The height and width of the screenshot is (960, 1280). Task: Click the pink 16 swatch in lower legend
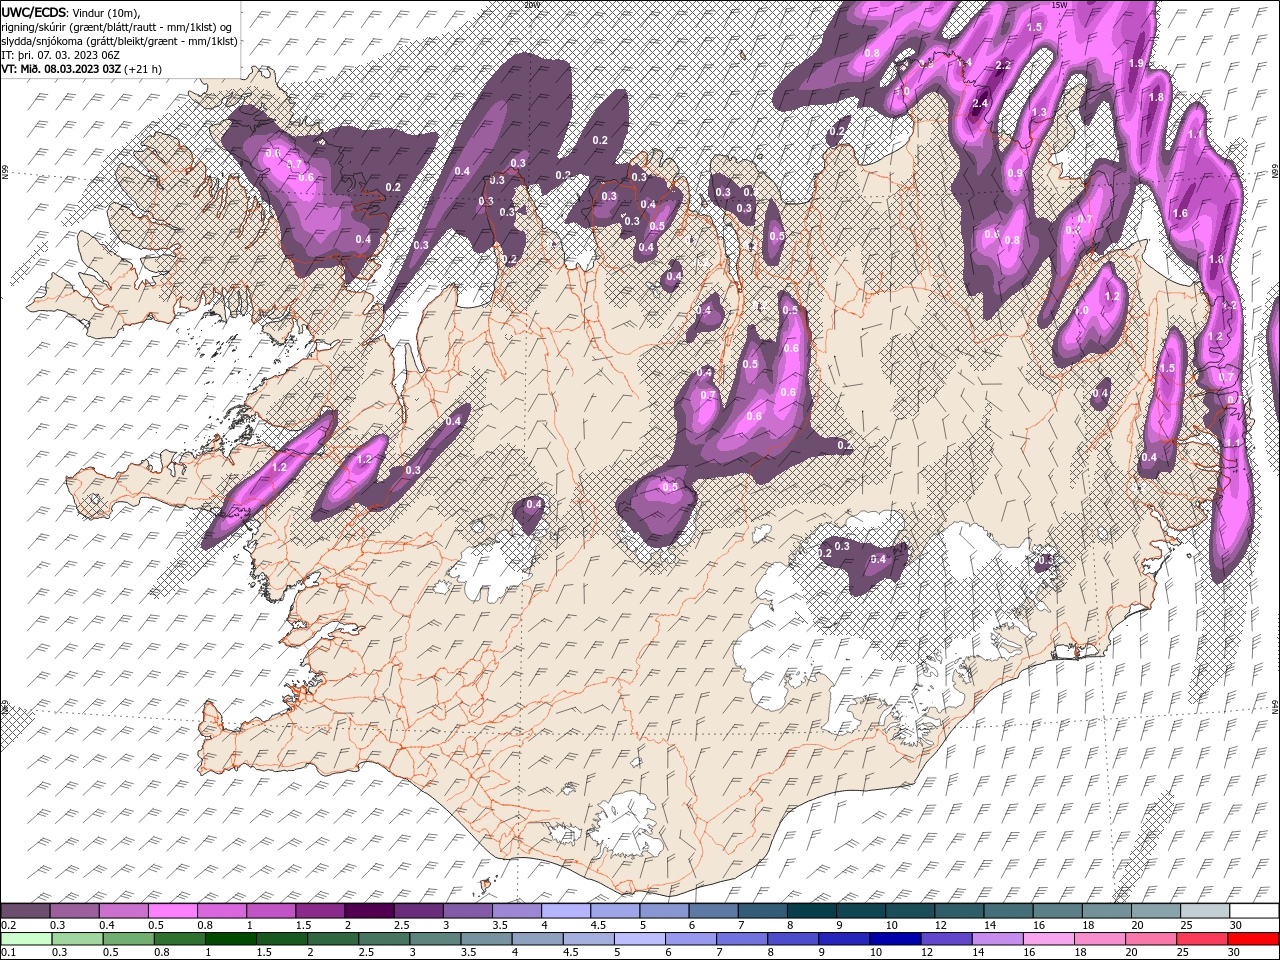[1048, 939]
